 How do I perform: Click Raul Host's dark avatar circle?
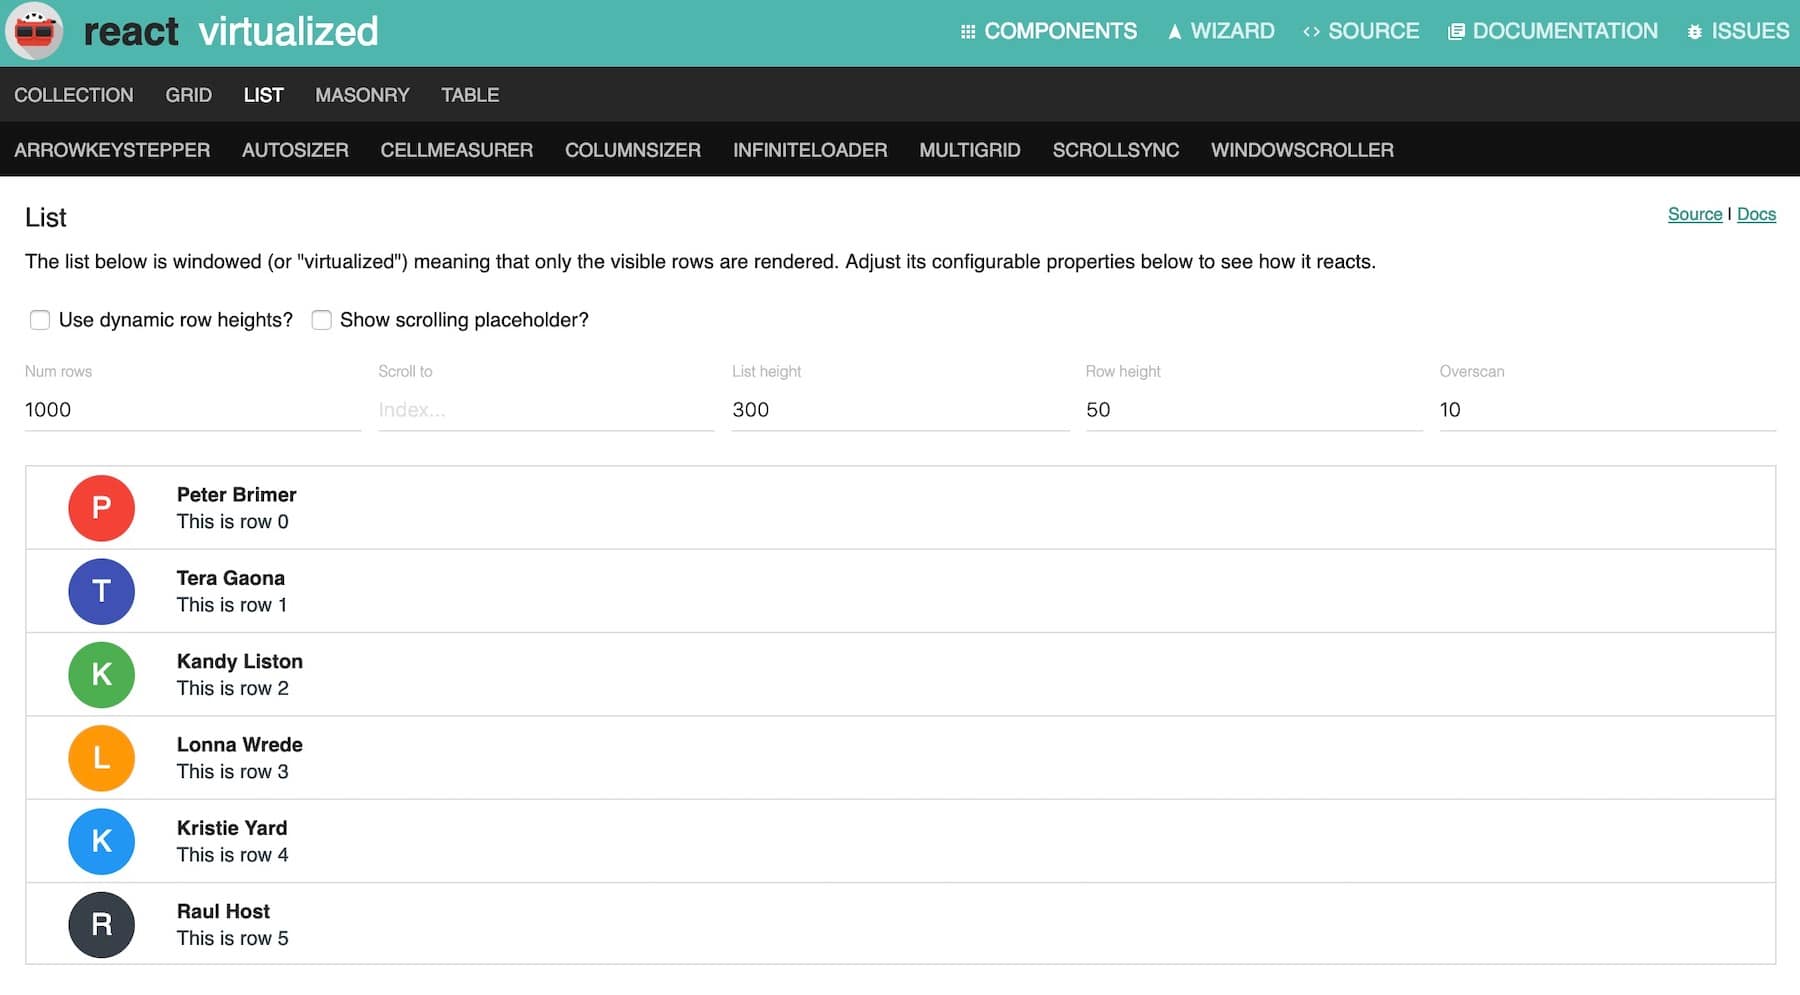101,925
